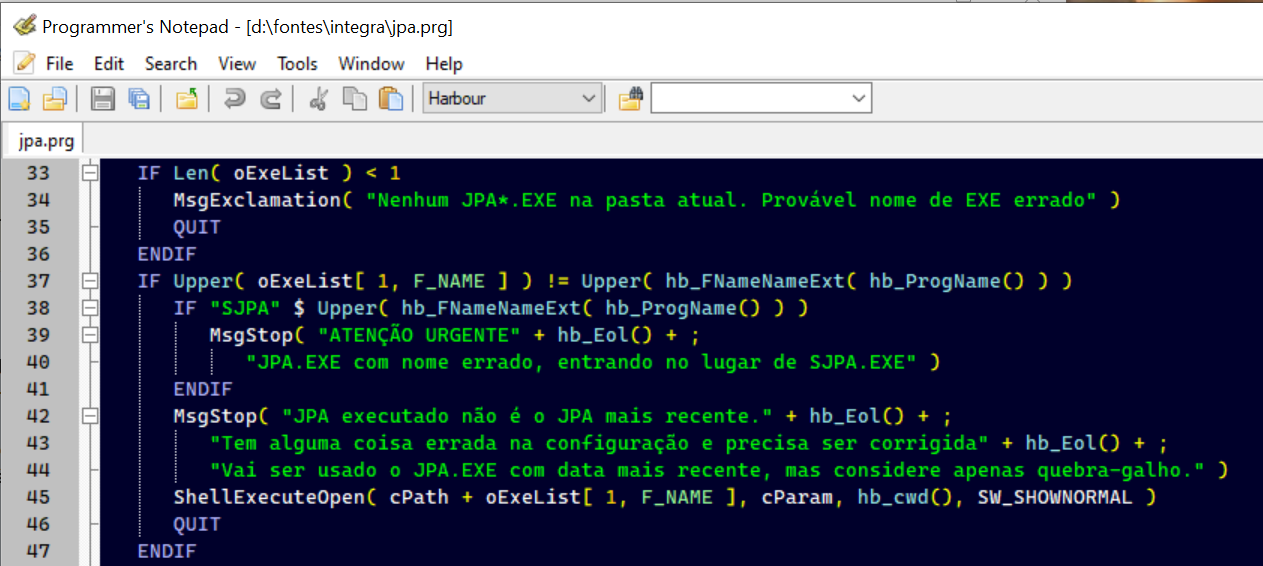Viewport: 1263px width, 566px height.
Task: Collapse the fold at line 42
Action: (90, 416)
